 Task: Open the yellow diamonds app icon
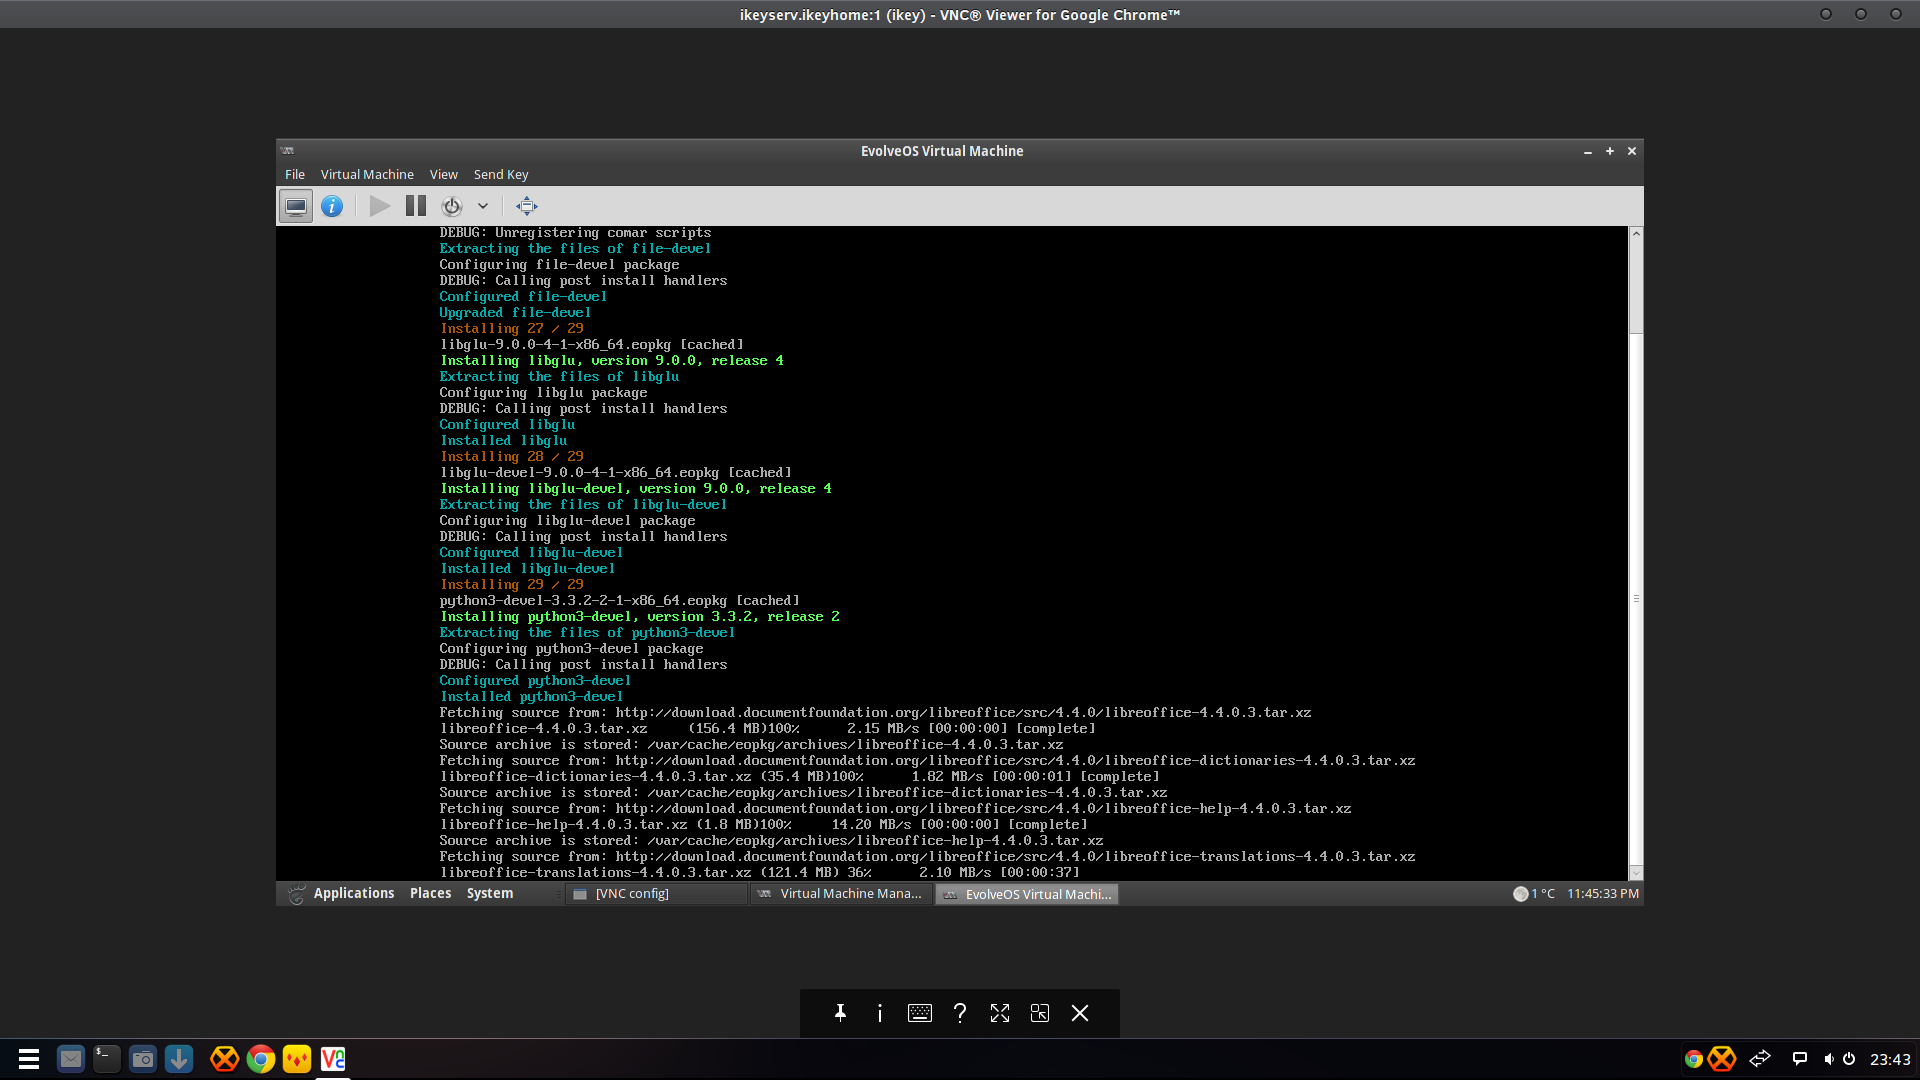click(x=297, y=1059)
